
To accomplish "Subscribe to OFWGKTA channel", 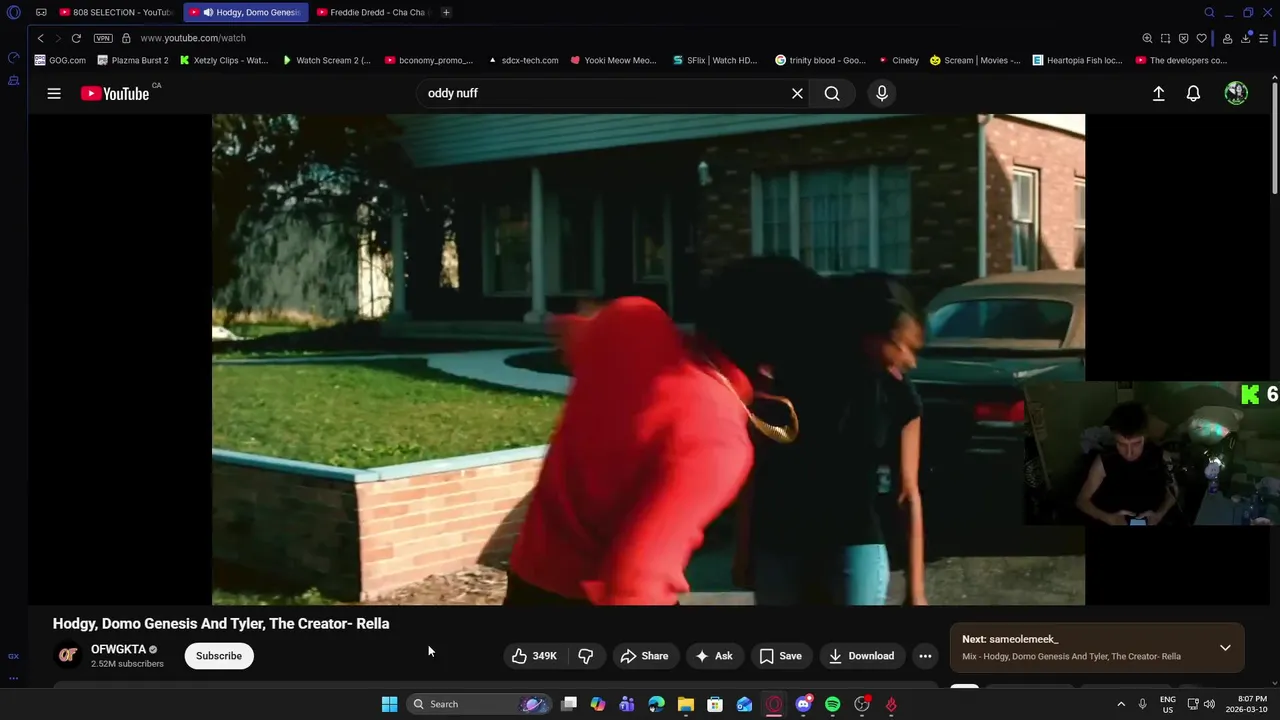I will point(219,656).
